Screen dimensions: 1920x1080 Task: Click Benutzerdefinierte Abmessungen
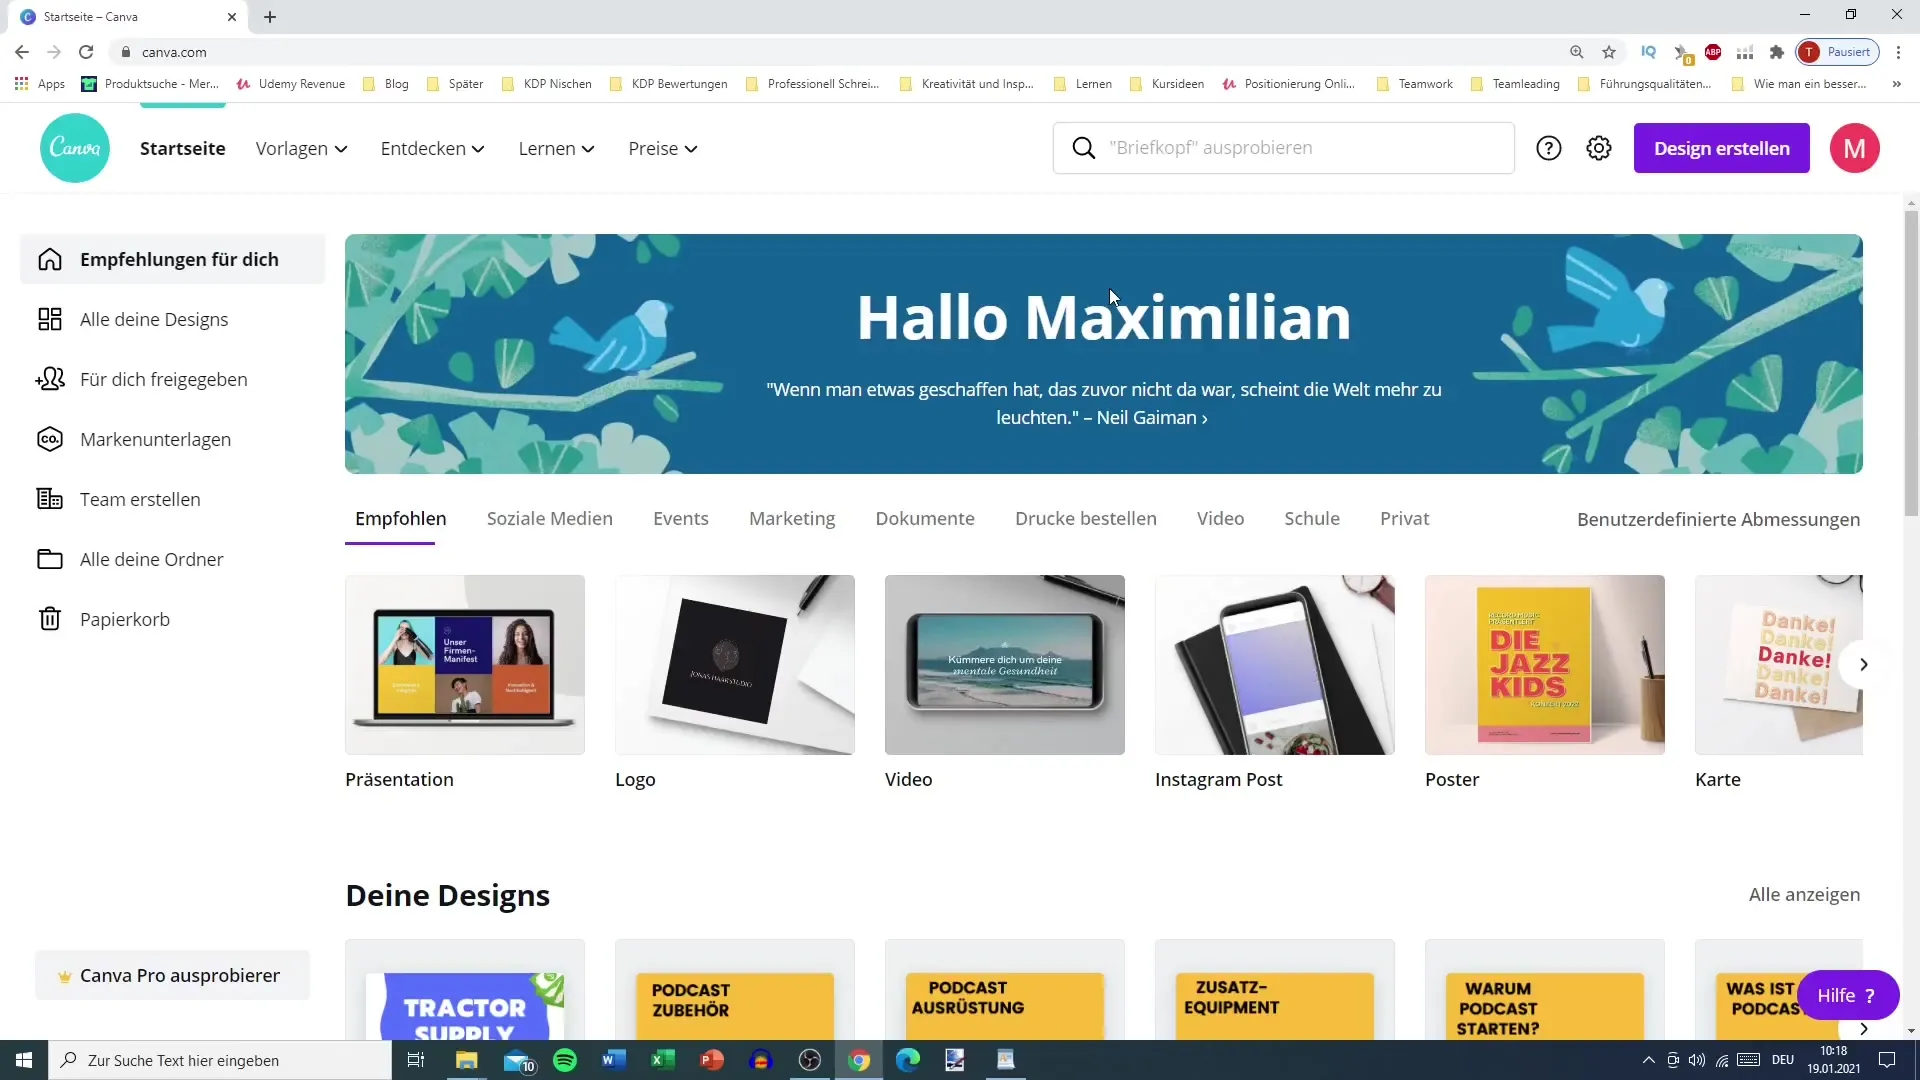click(1718, 519)
